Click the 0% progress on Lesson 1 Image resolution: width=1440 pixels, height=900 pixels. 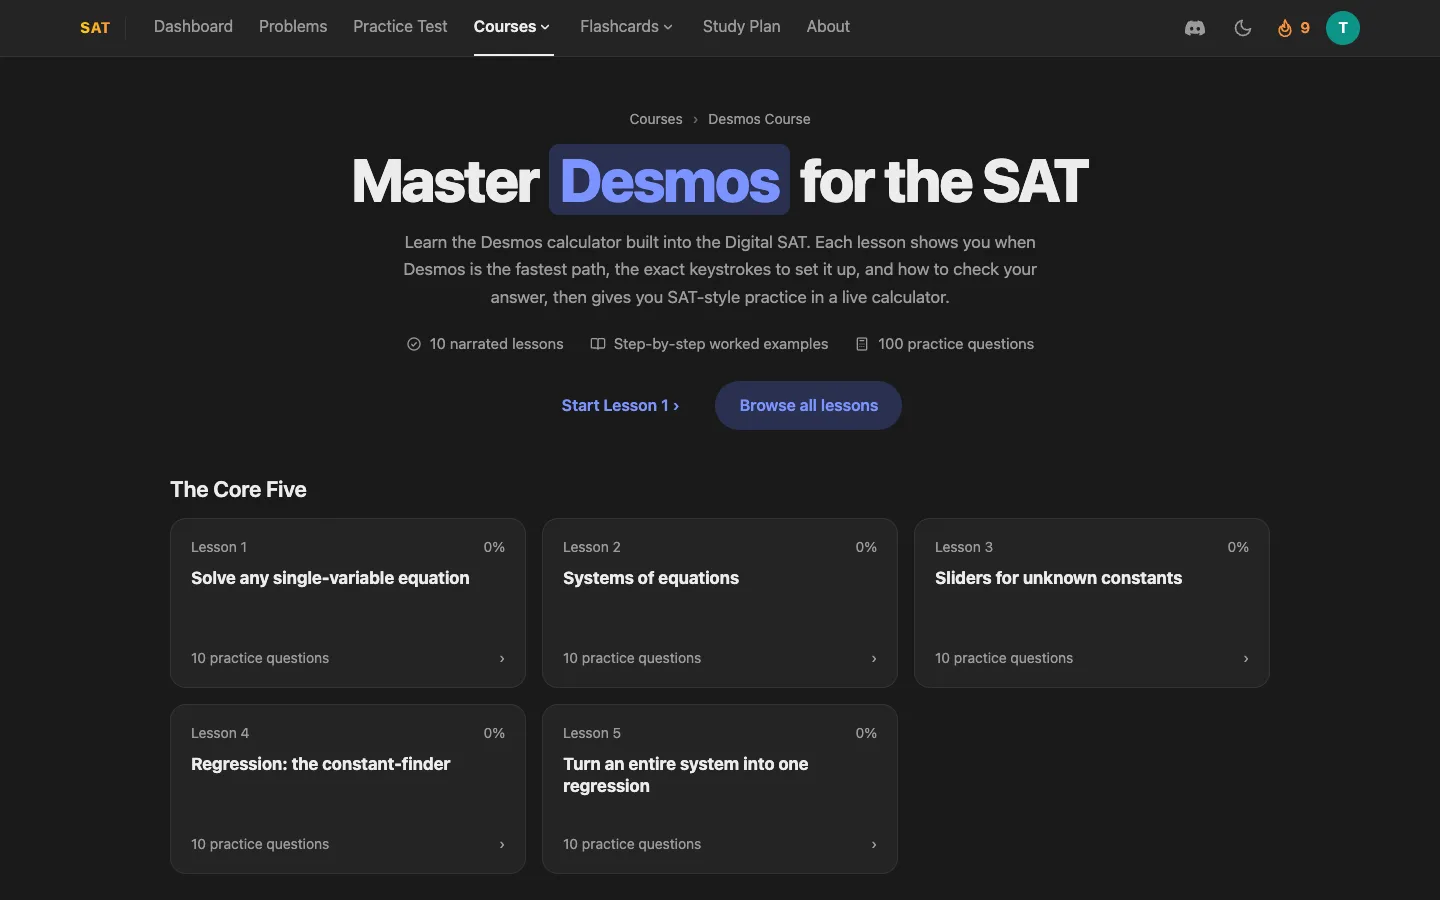coord(494,547)
